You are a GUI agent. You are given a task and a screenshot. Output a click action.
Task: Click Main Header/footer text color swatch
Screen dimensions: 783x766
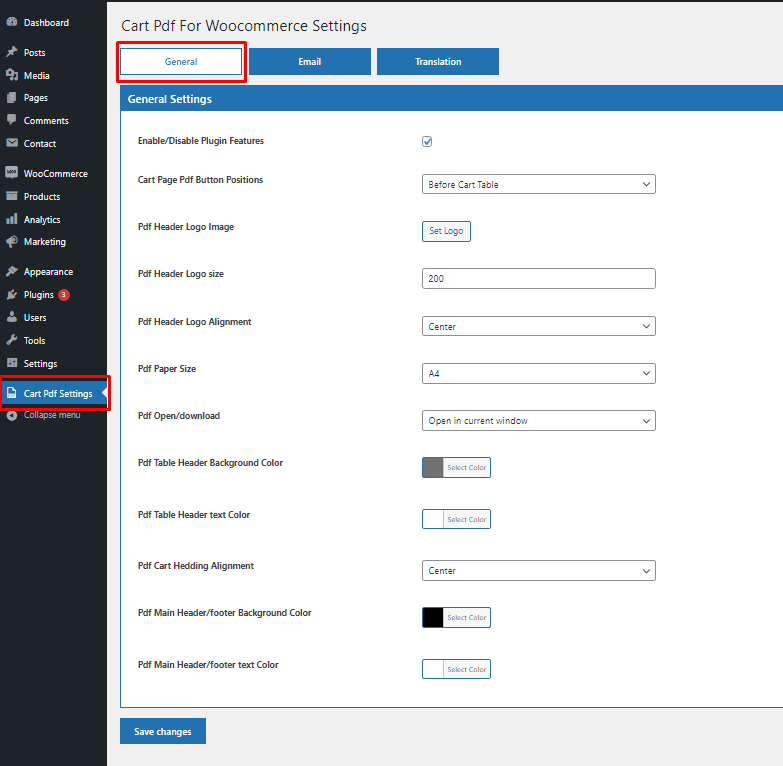[433, 669]
